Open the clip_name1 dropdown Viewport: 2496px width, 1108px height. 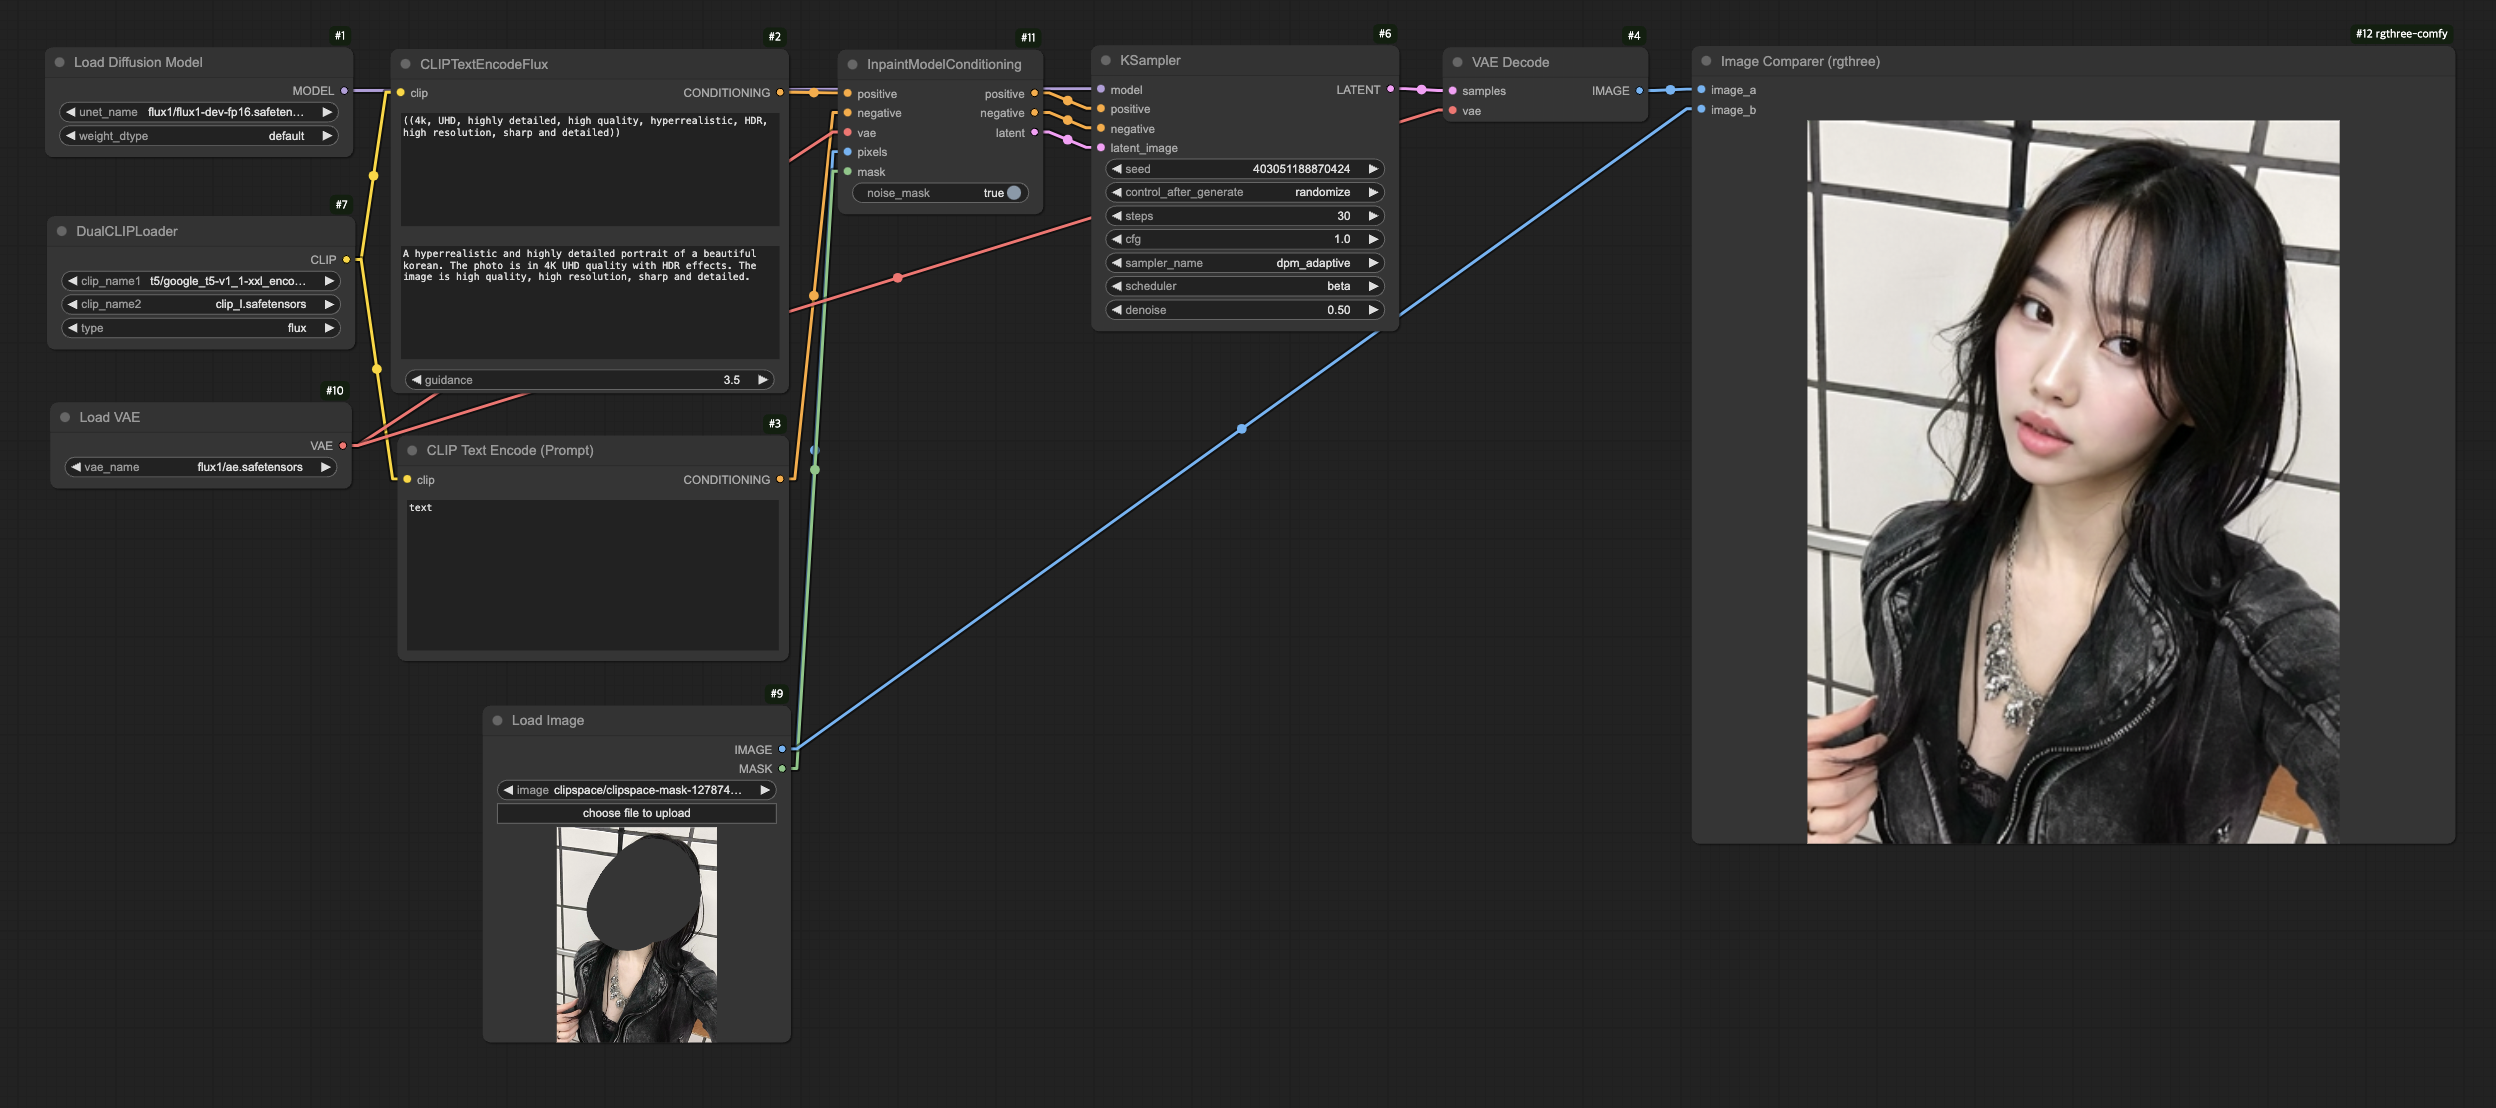click(x=201, y=281)
